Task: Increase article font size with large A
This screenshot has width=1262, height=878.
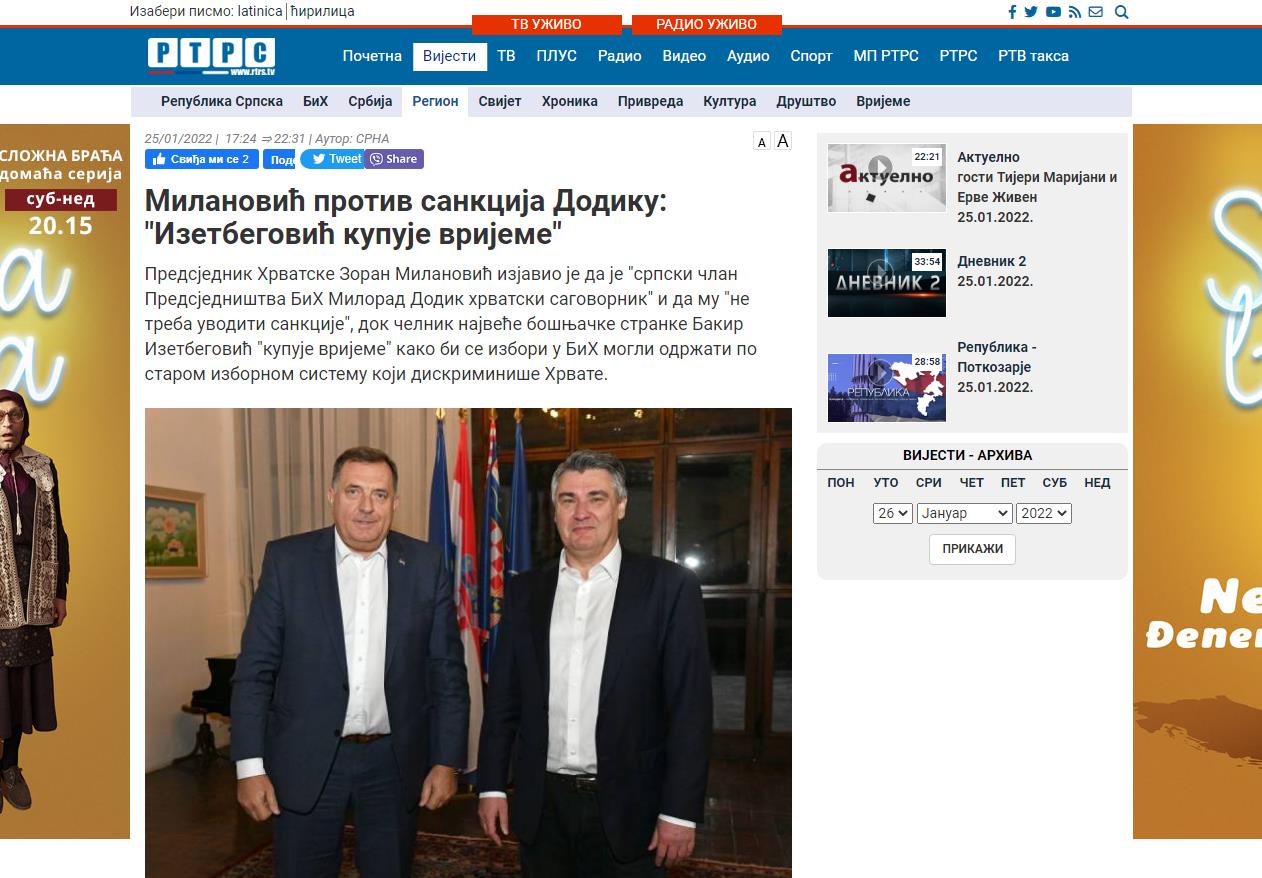Action: pos(783,141)
